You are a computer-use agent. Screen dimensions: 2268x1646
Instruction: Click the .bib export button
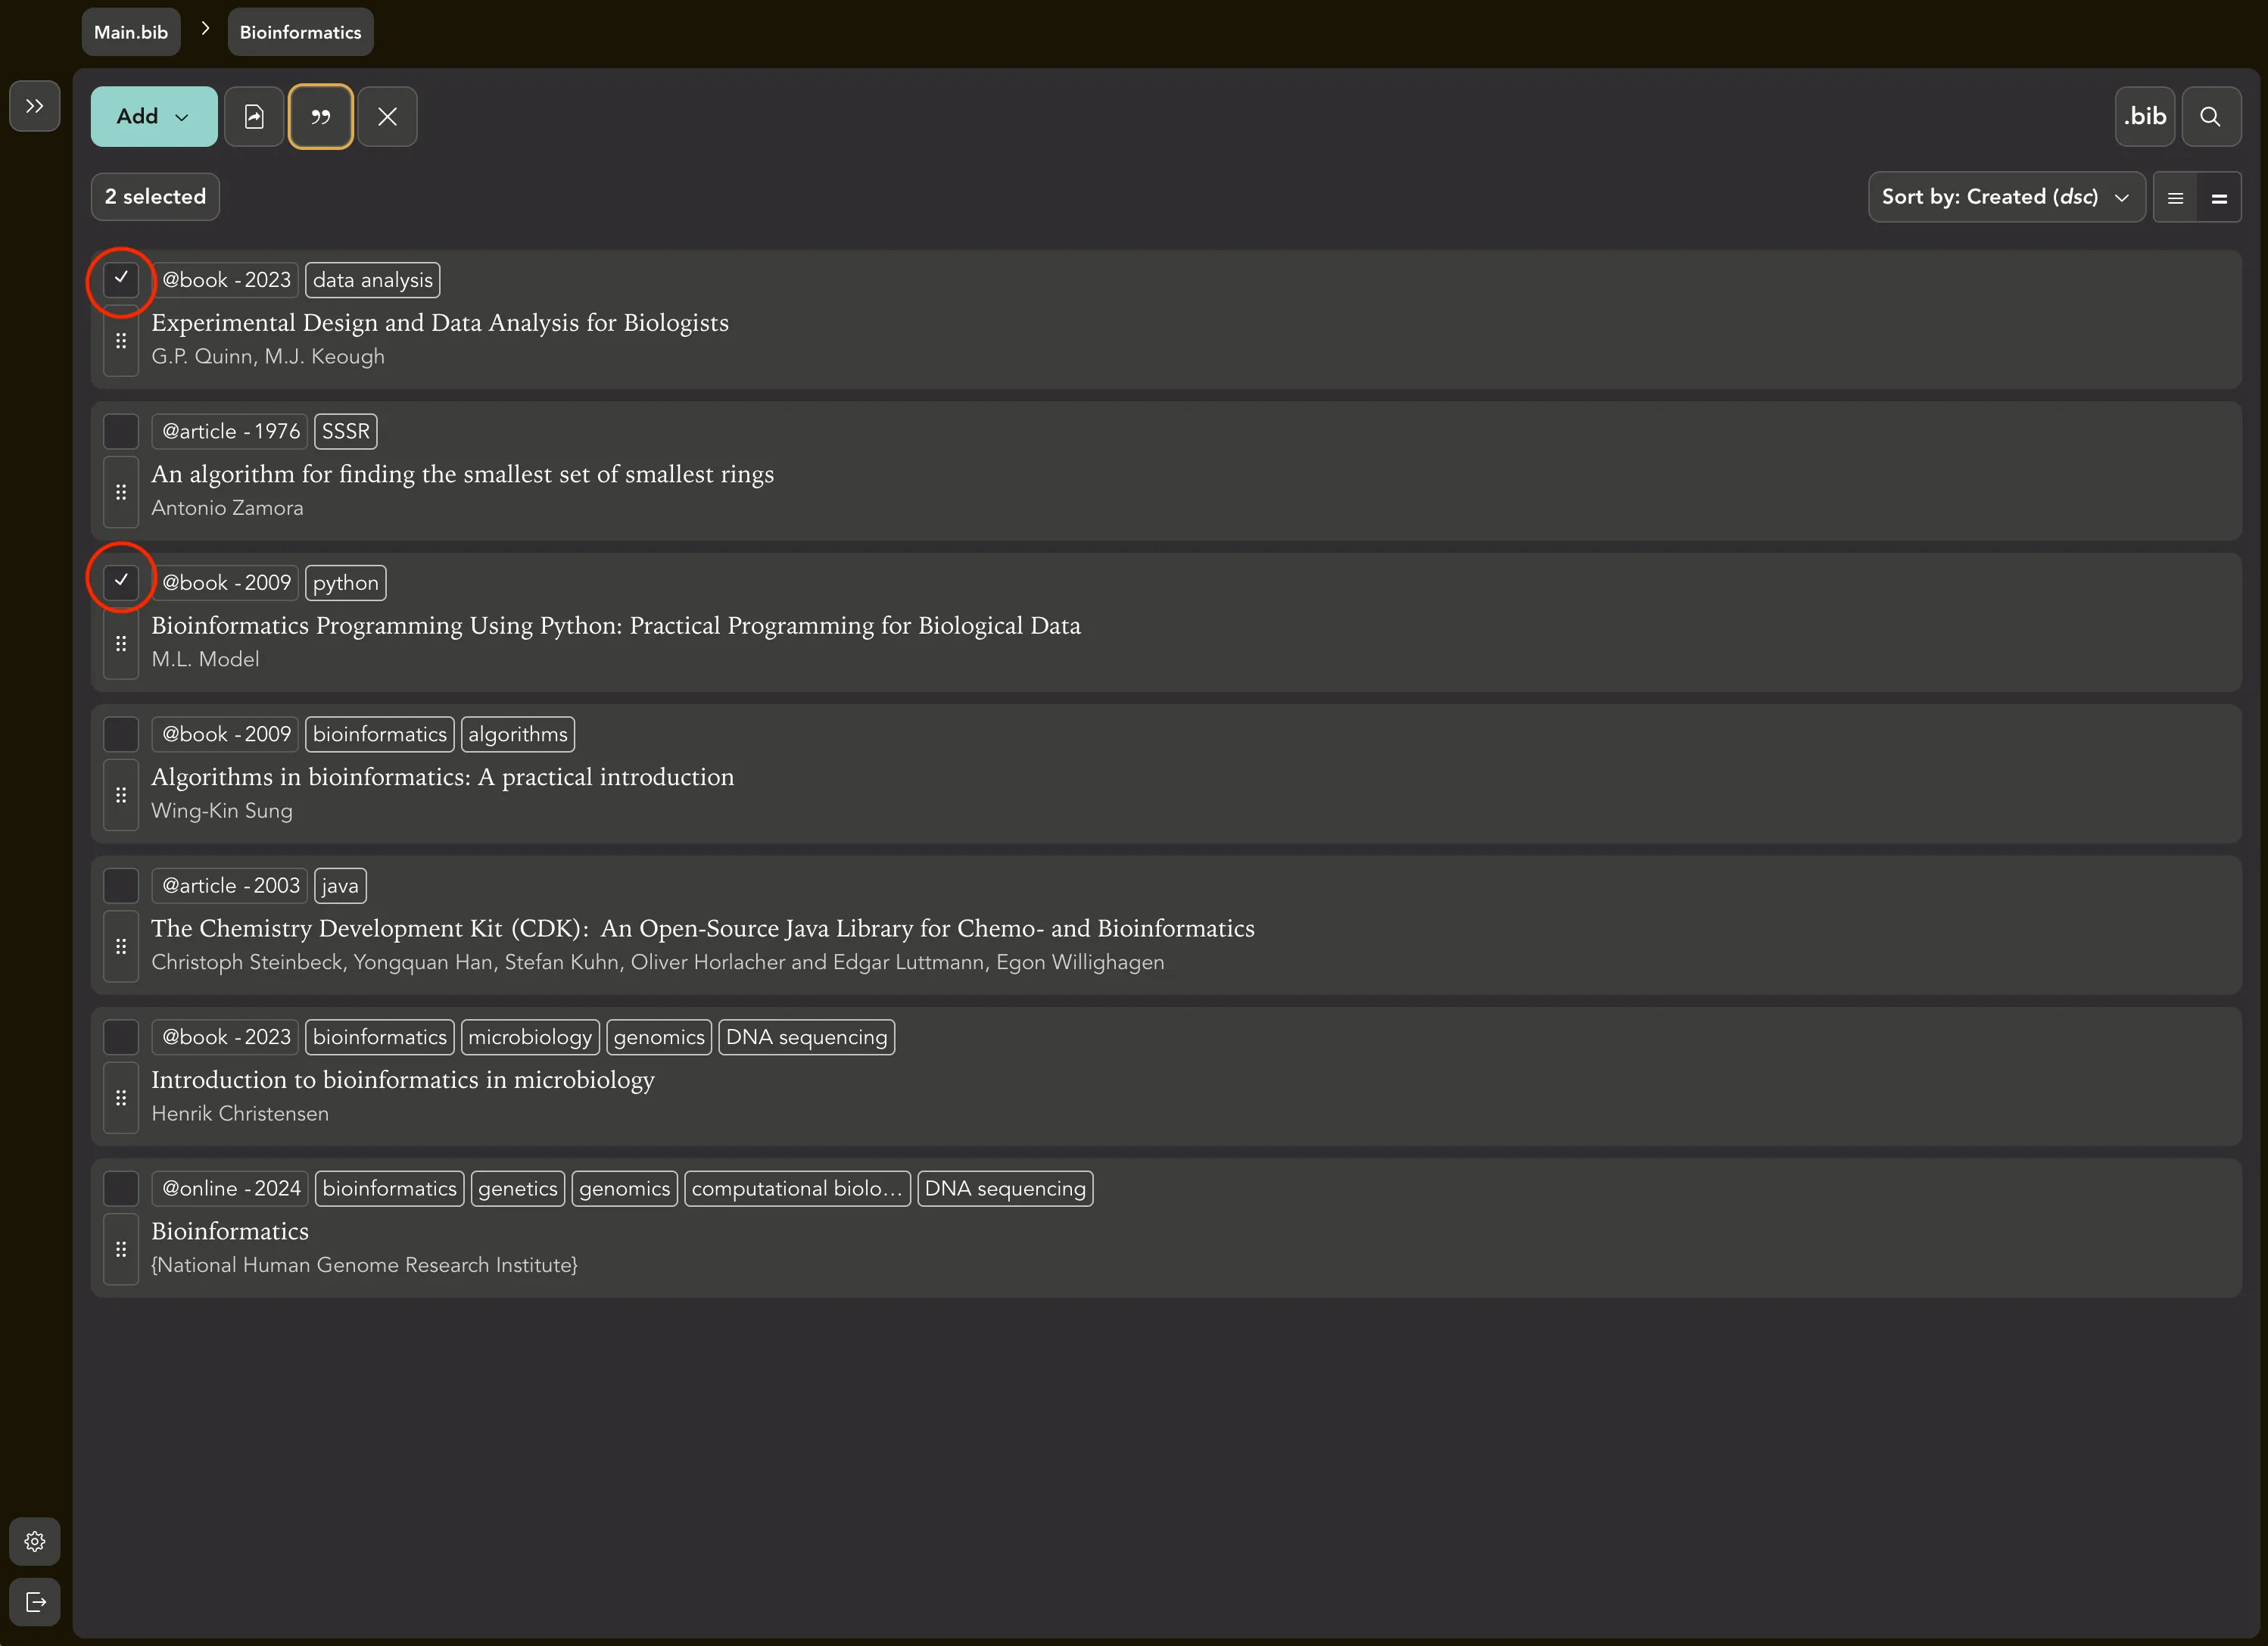2144,117
